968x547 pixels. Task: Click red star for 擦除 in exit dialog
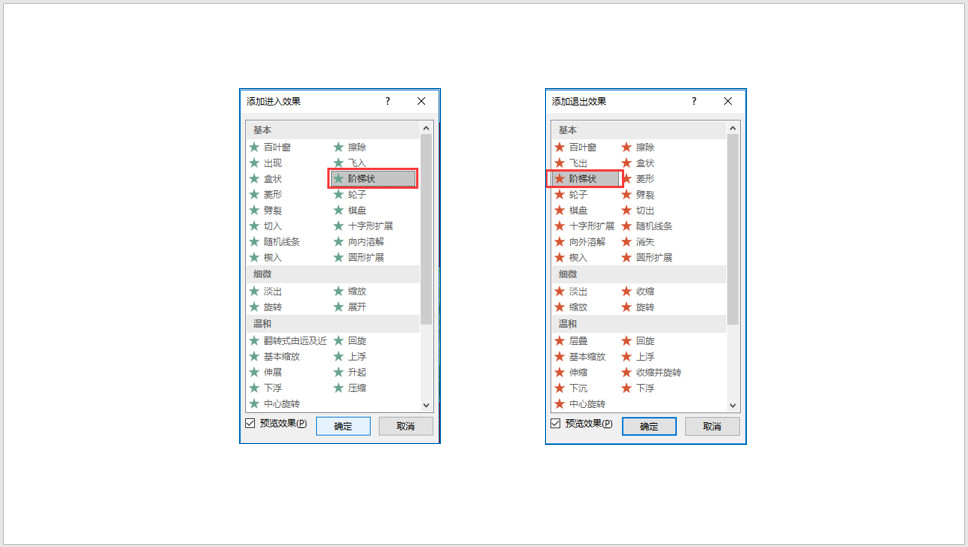[x=627, y=147]
